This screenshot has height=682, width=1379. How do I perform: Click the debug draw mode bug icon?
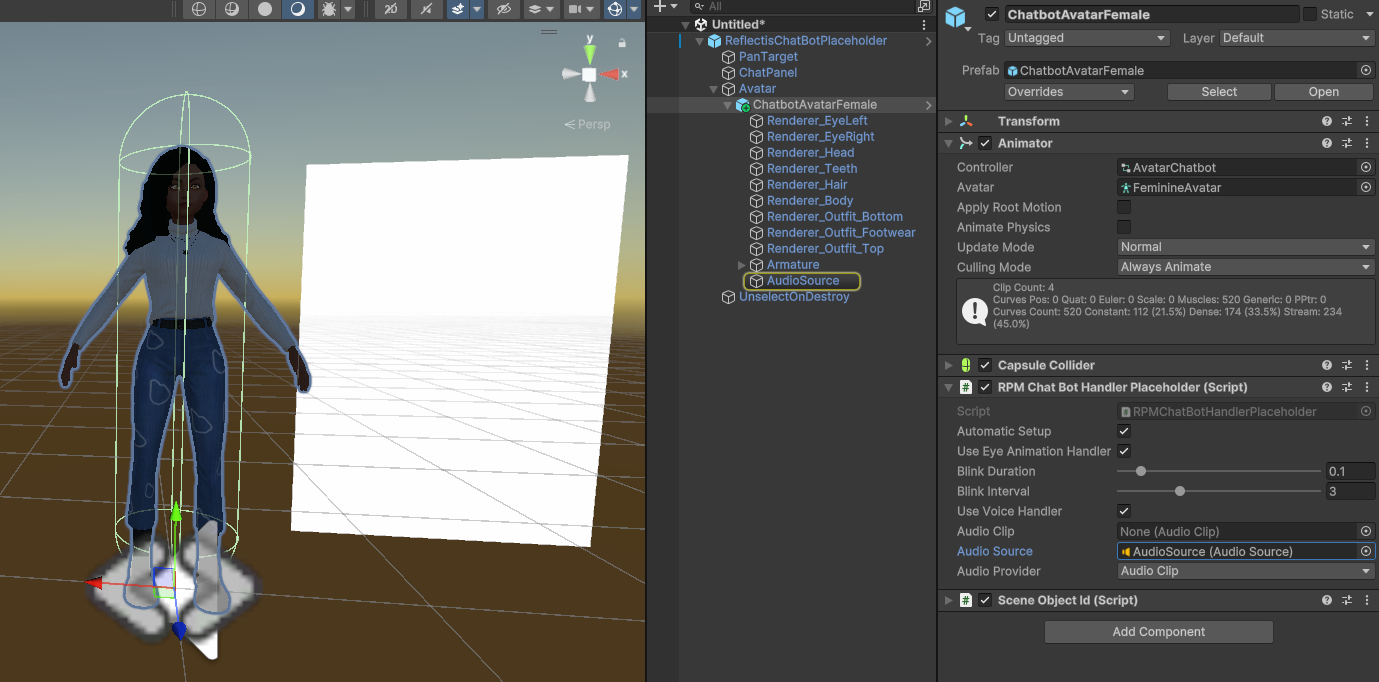coord(328,9)
